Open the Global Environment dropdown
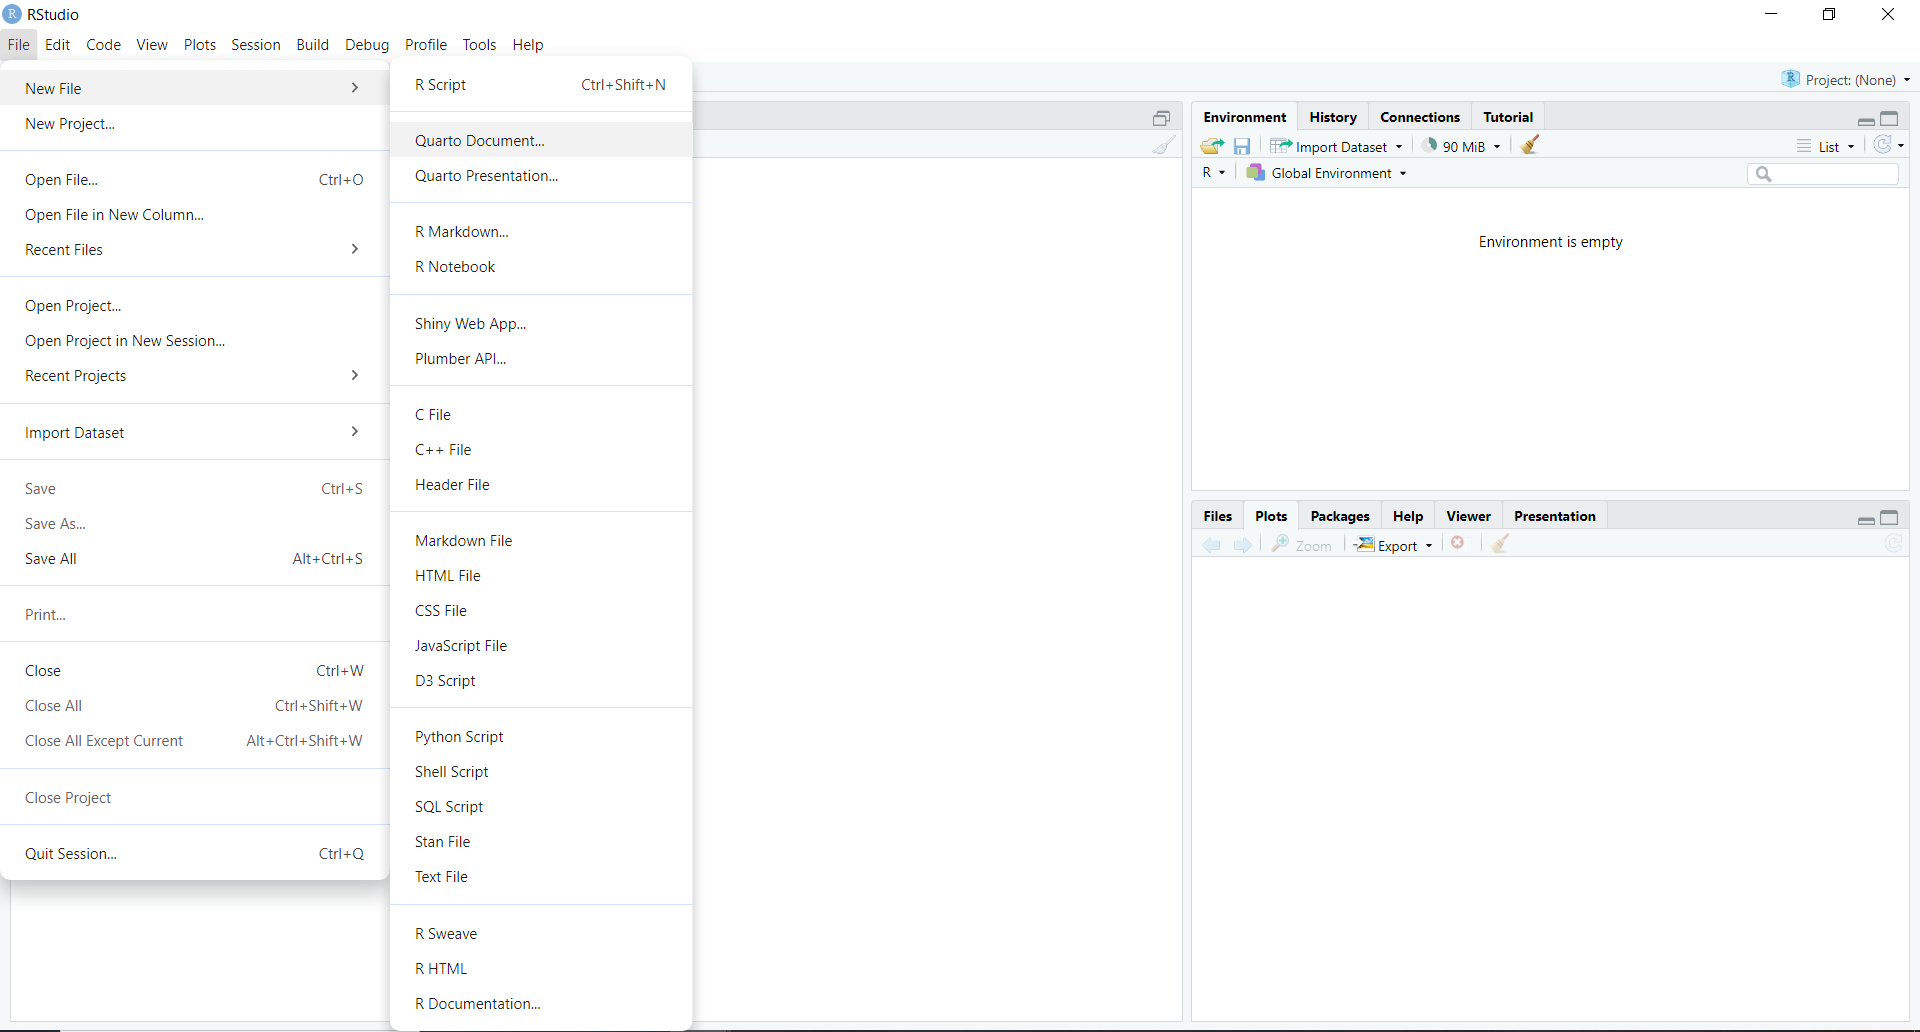The width and height of the screenshot is (1920, 1032). [x=1326, y=173]
